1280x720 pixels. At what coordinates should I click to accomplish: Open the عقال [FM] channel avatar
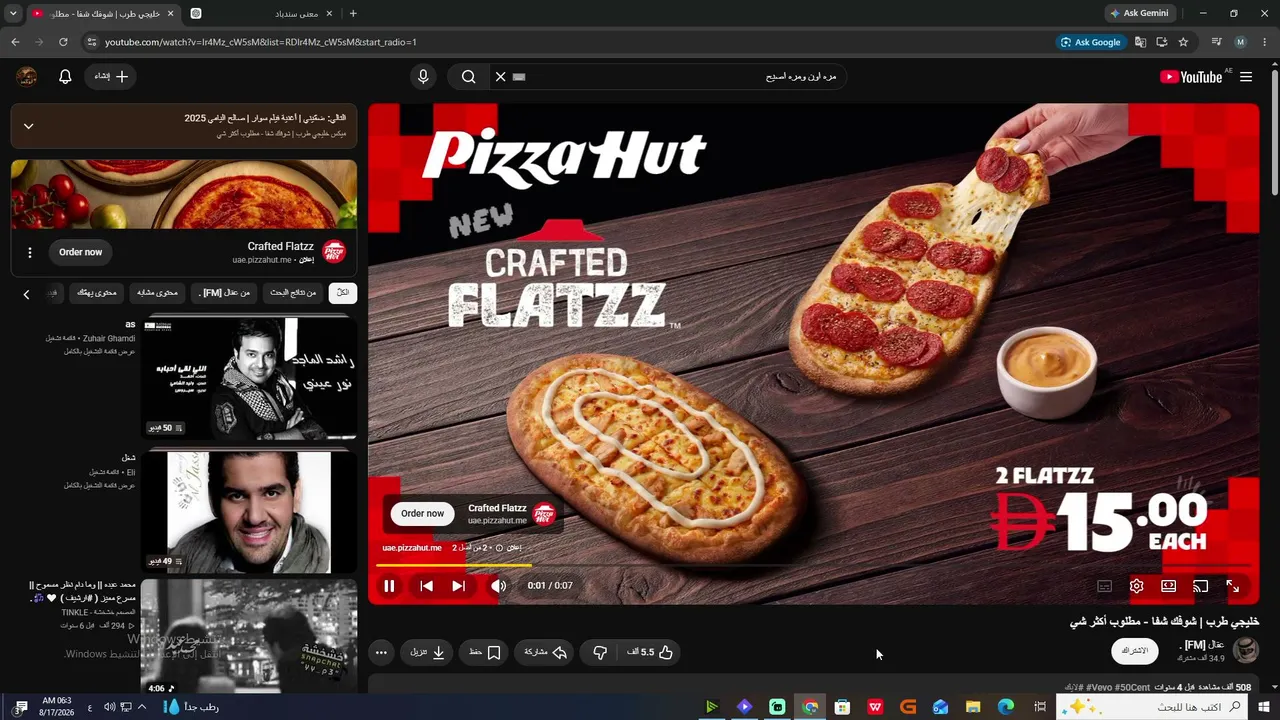click(x=1245, y=651)
